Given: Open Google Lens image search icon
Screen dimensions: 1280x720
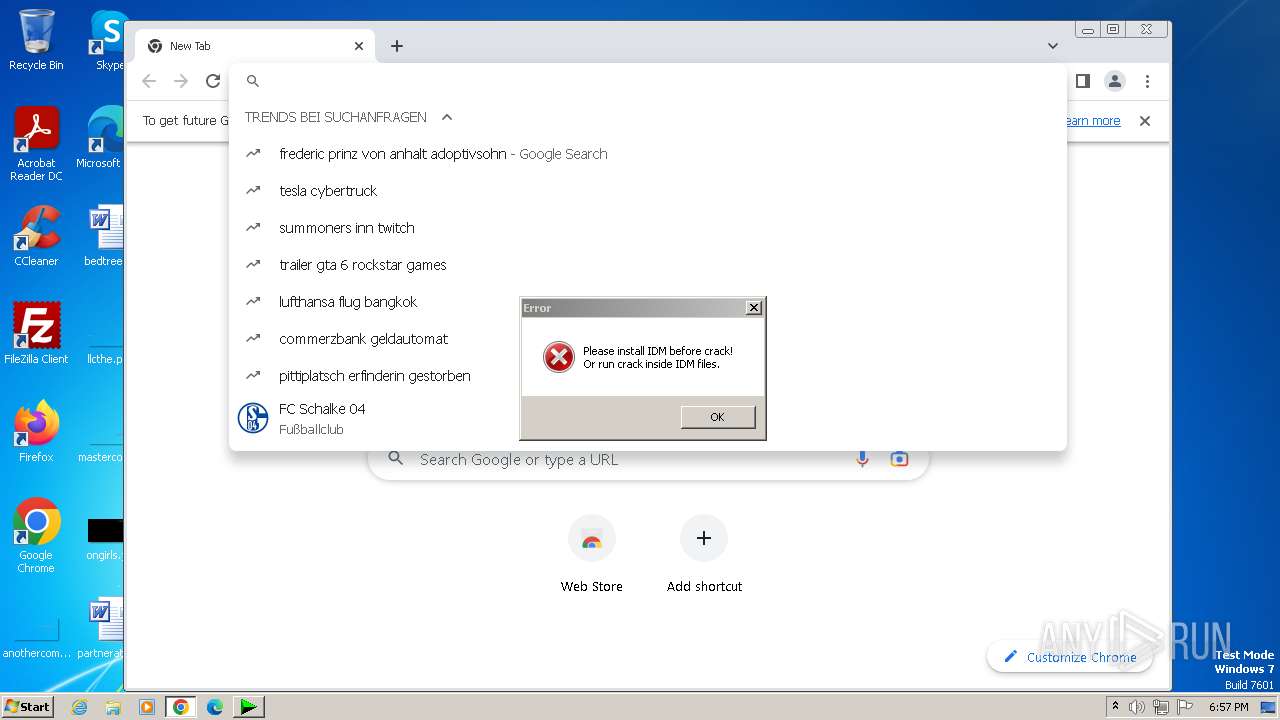Looking at the screenshot, I should click(899, 459).
